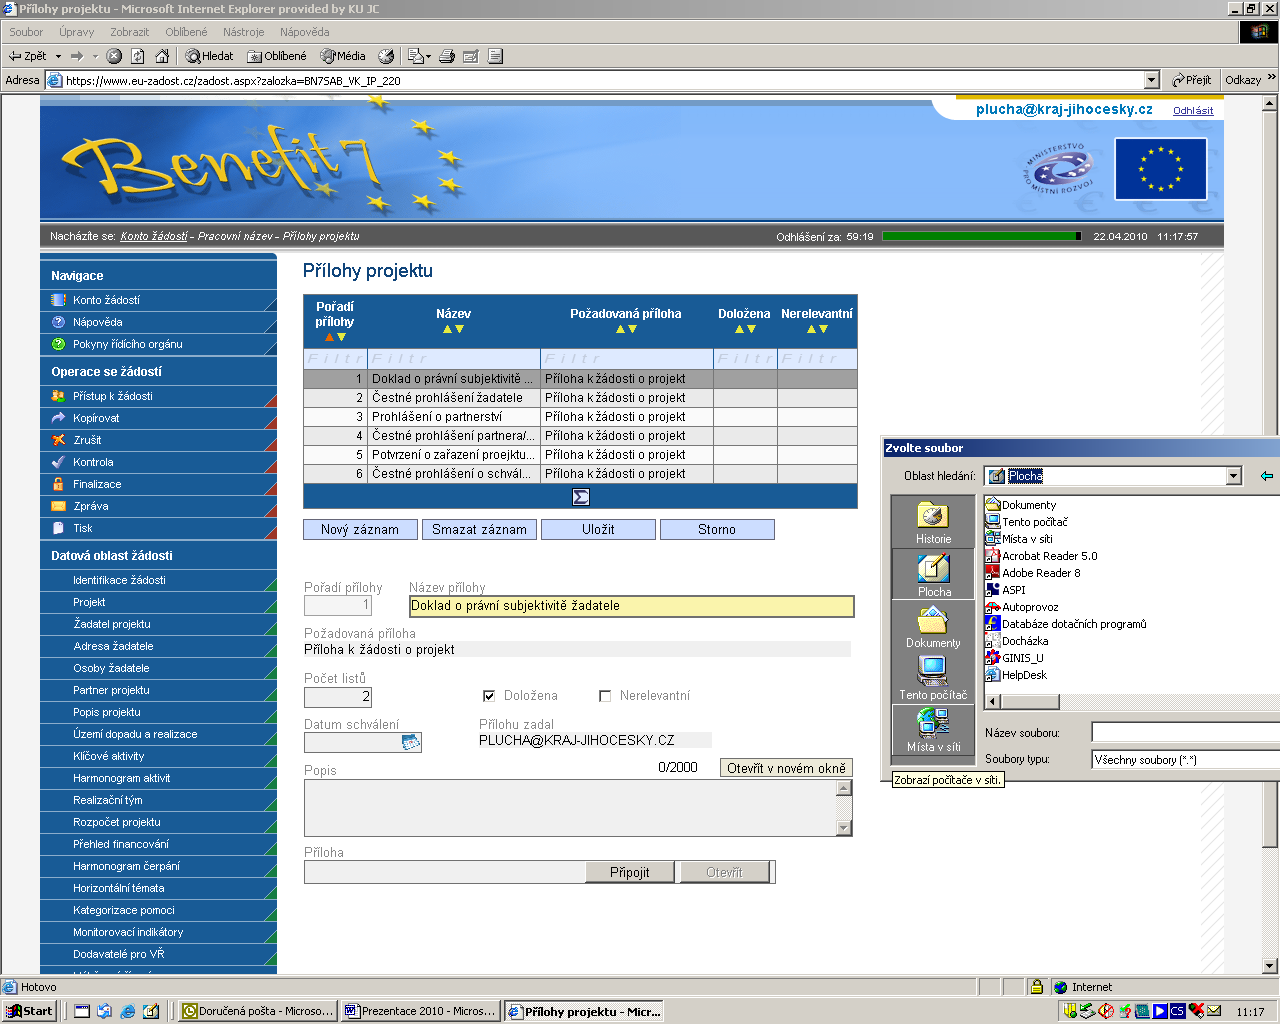Screen dimensions: 1280x1024
Task: Sort Požadovaná příloha column descending arrow
Action: tap(632, 329)
